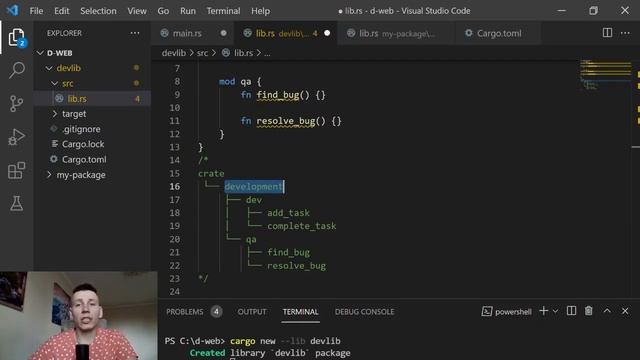Click add_task in the comment tree
The height and width of the screenshot is (360, 640).
(288, 213)
